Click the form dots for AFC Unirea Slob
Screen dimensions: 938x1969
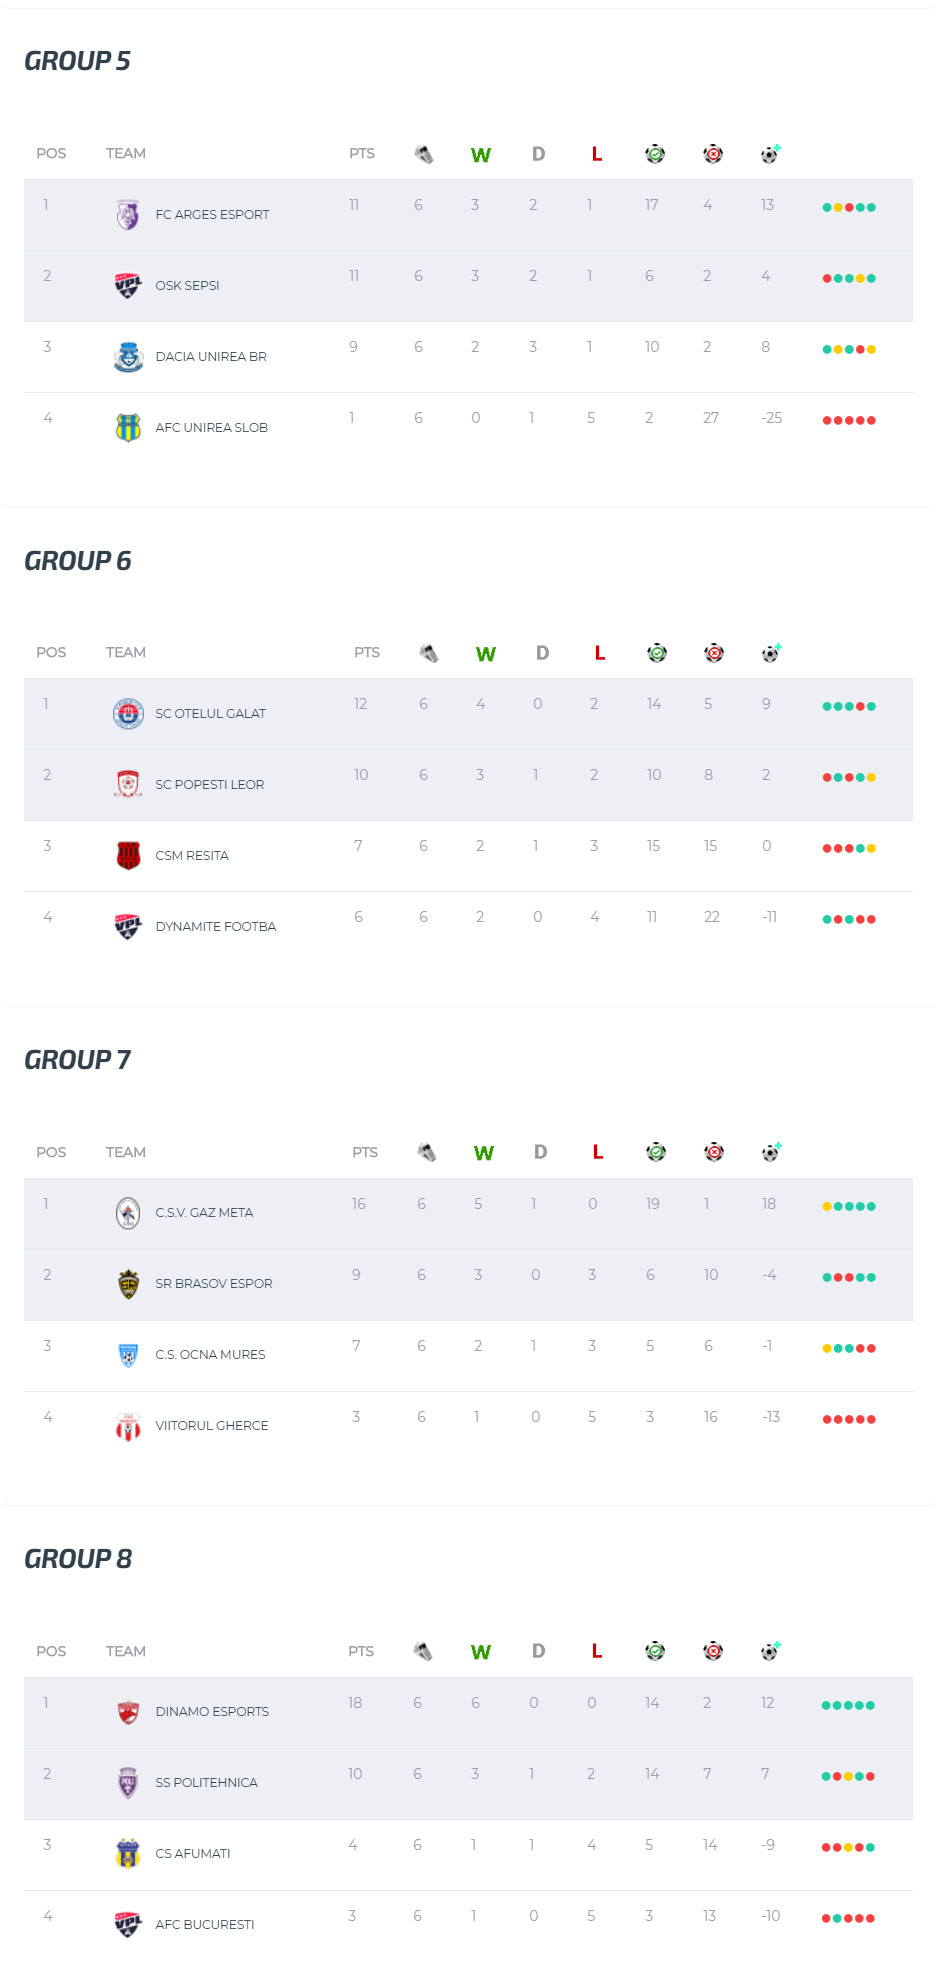click(x=849, y=421)
